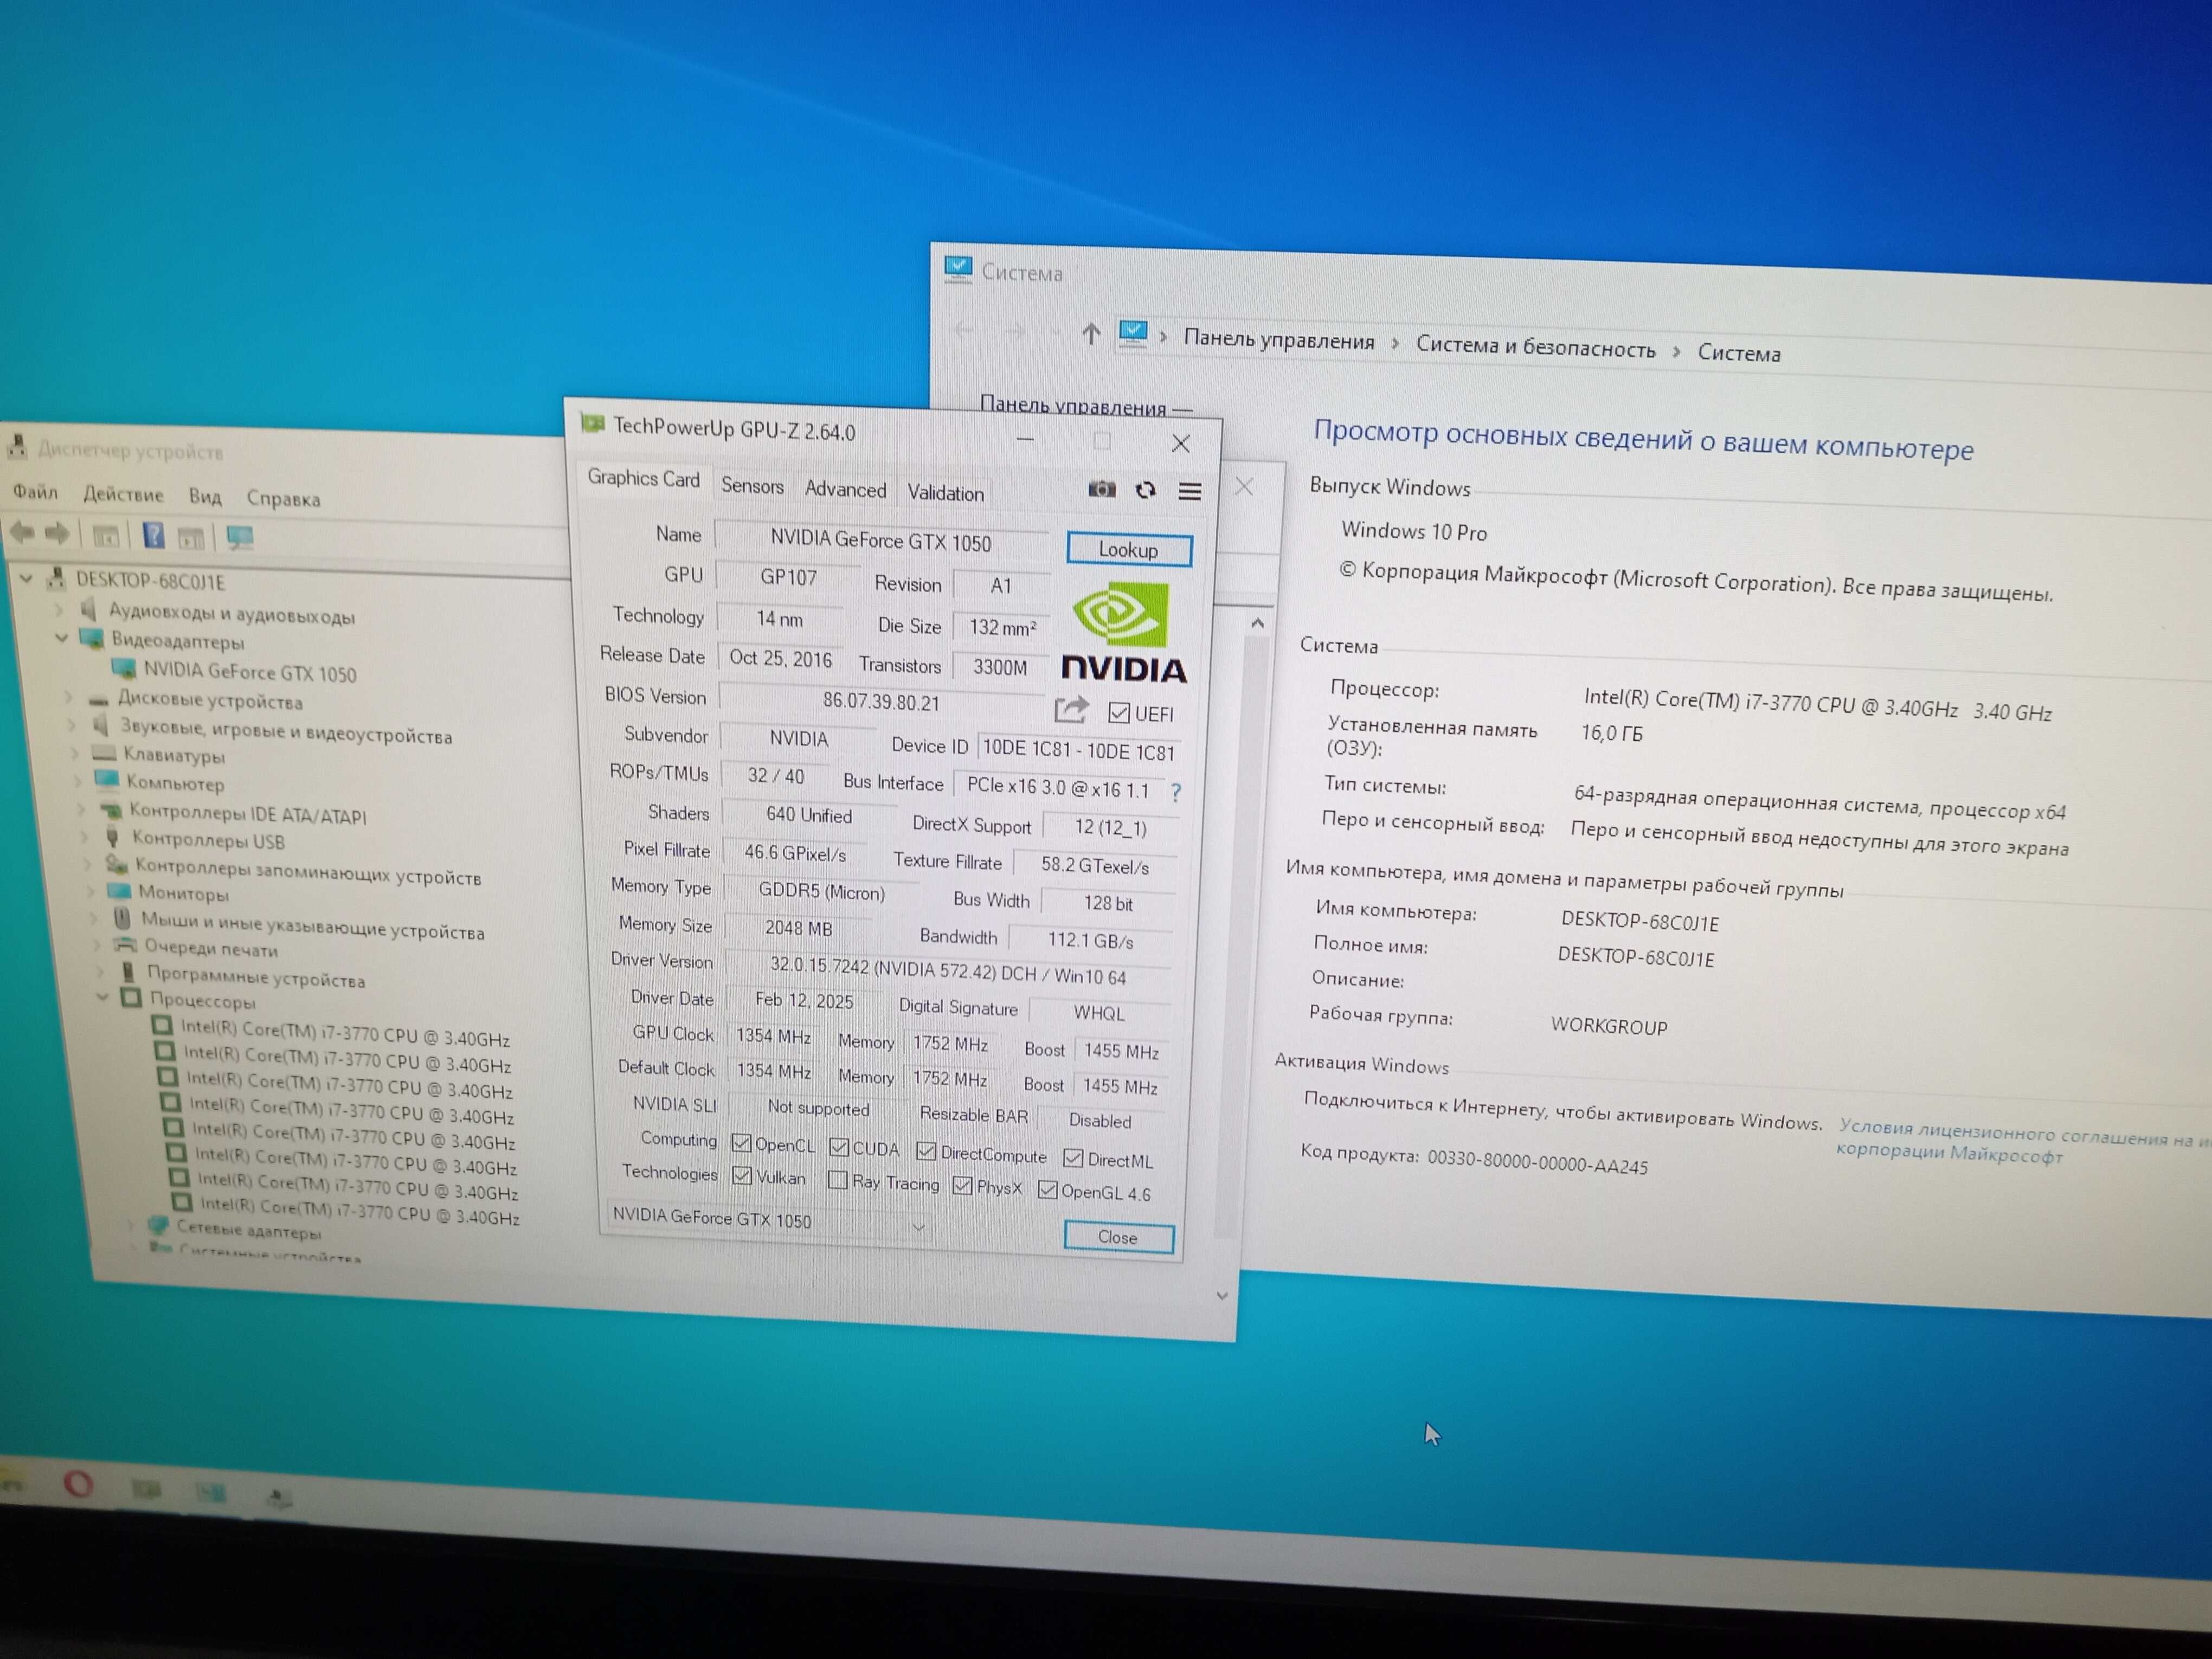Open the Вид menu

(x=205, y=496)
